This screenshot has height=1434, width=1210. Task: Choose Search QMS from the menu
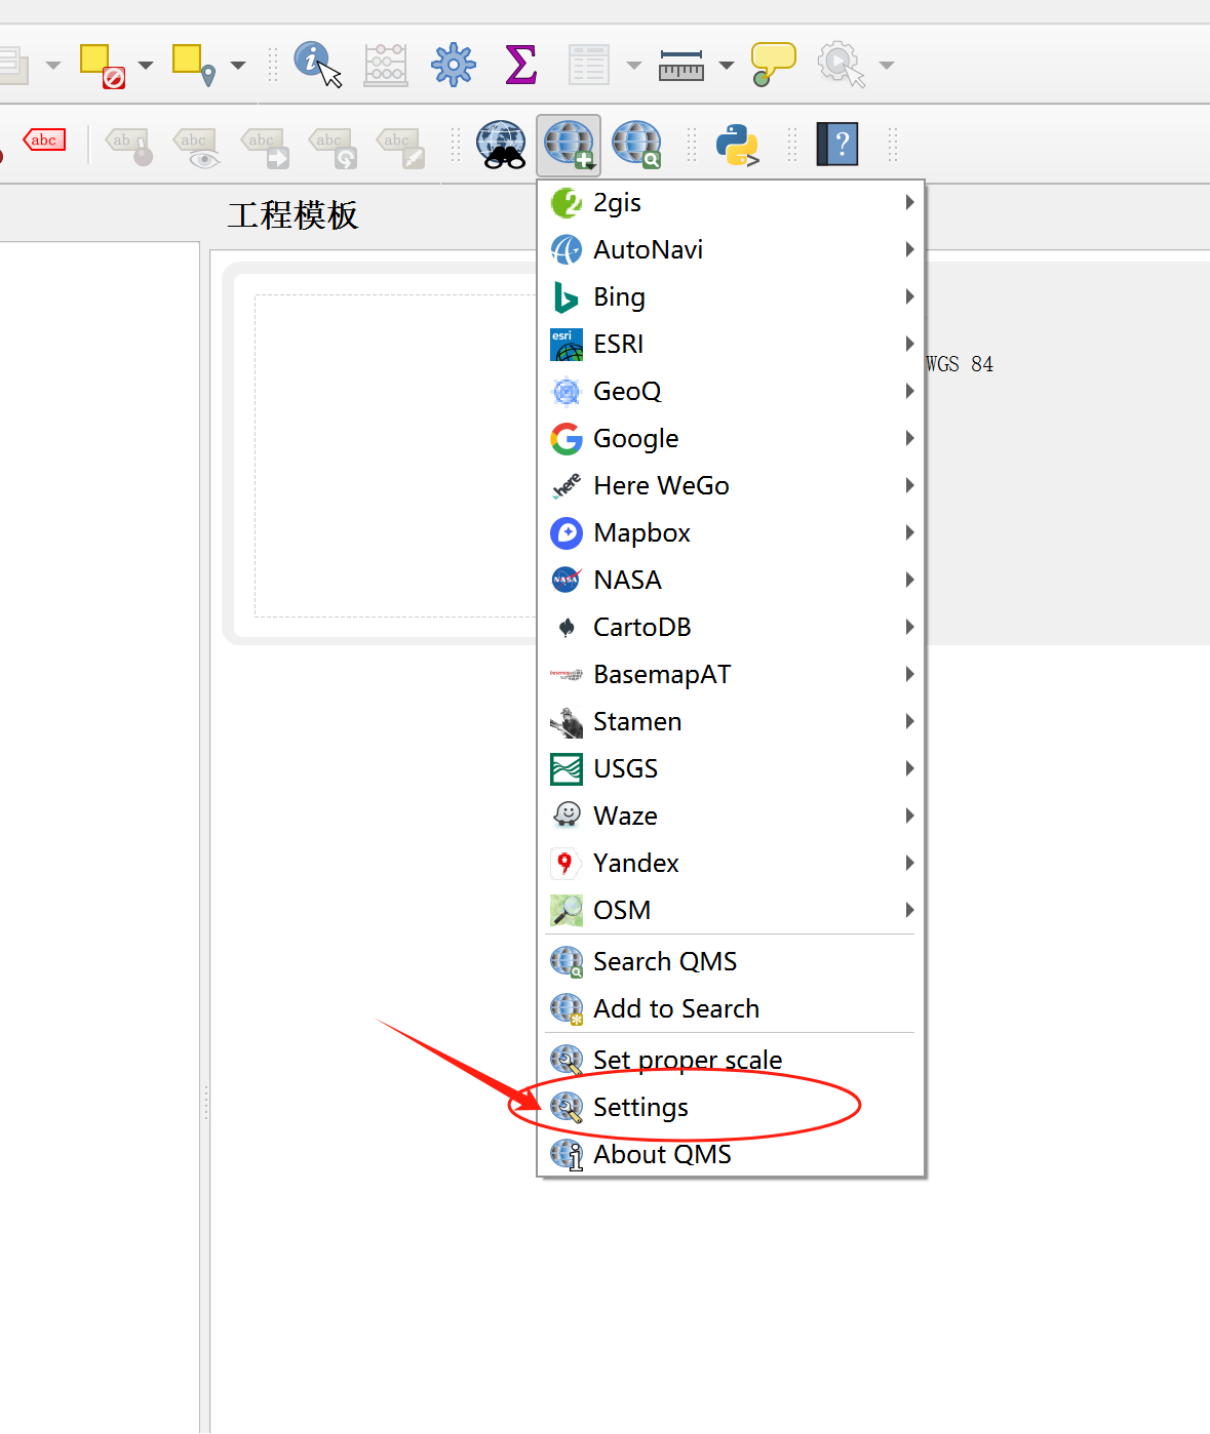pos(731,962)
